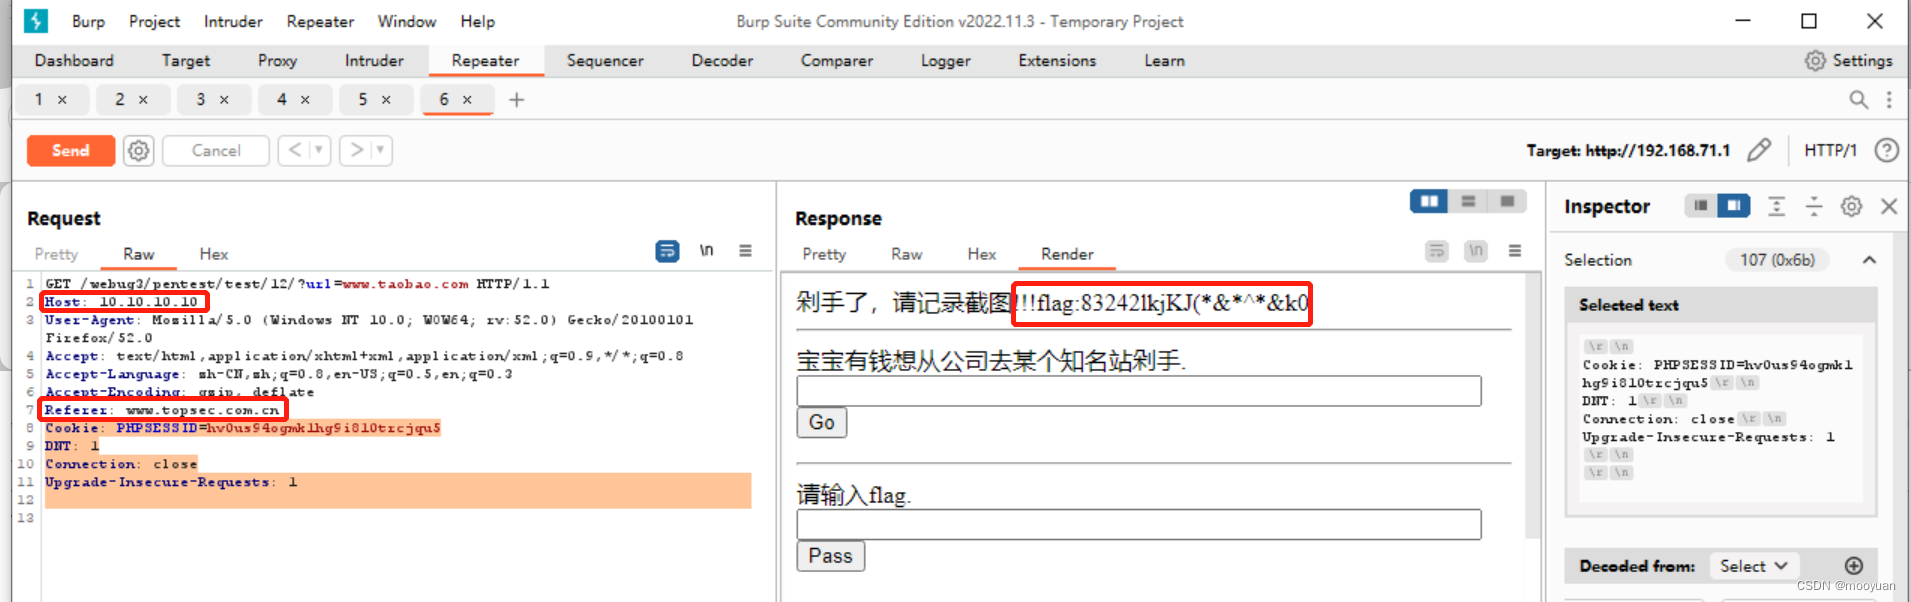Close Repeater tab 3
The image size is (1911, 602).
click(x=224, y=99)
